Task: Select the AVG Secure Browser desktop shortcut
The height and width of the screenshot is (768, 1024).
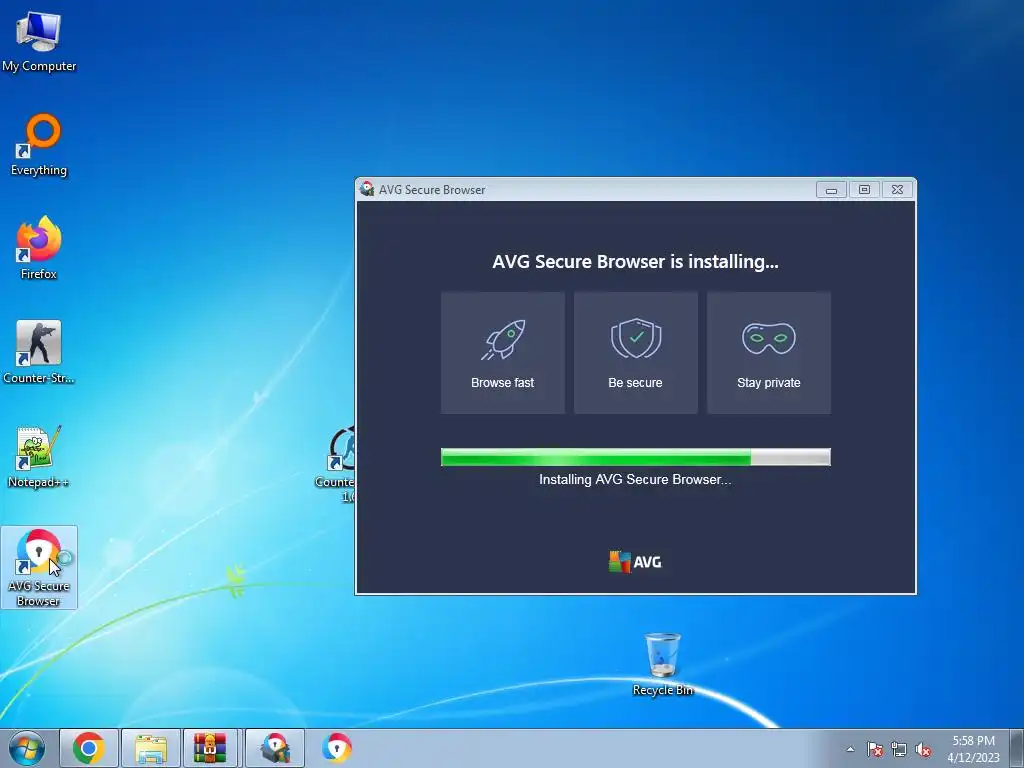Action: [39, 568]
